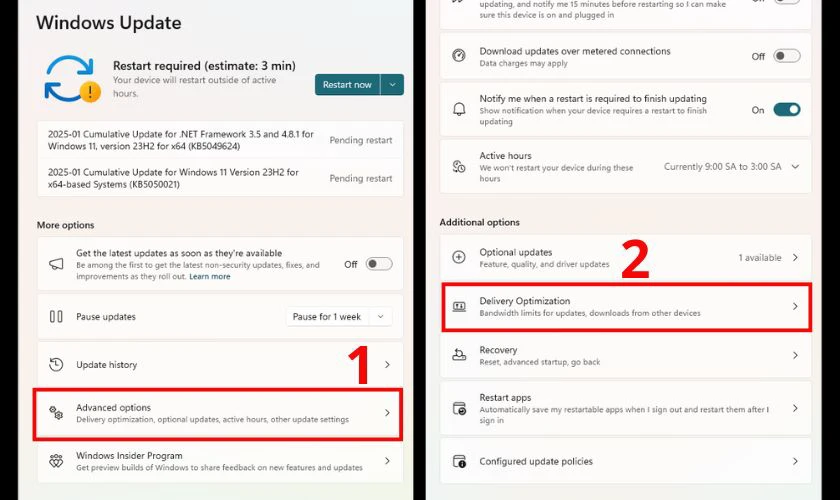The image size is (840, 500).
Task: Click the More options section heading
Action: pyautogui.click(x=65, y=225)
